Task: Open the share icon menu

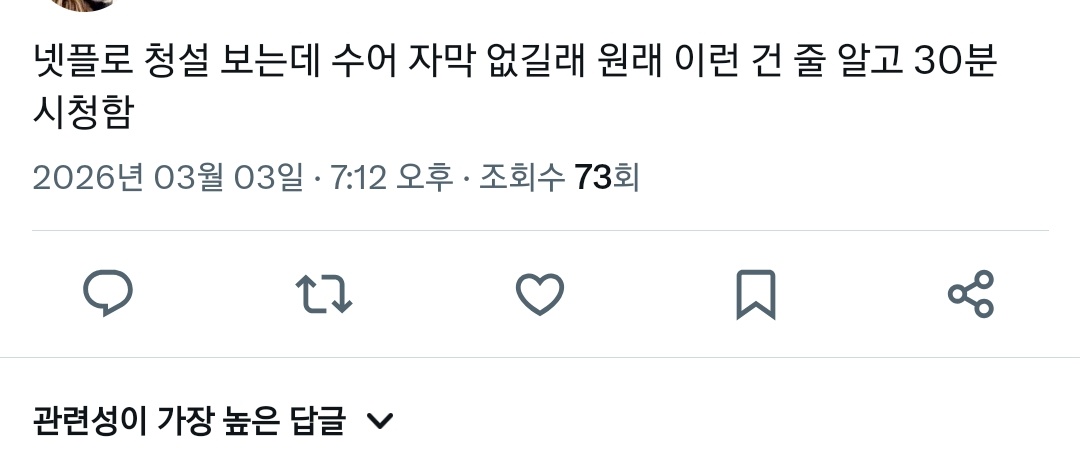Action: (971, 294)
